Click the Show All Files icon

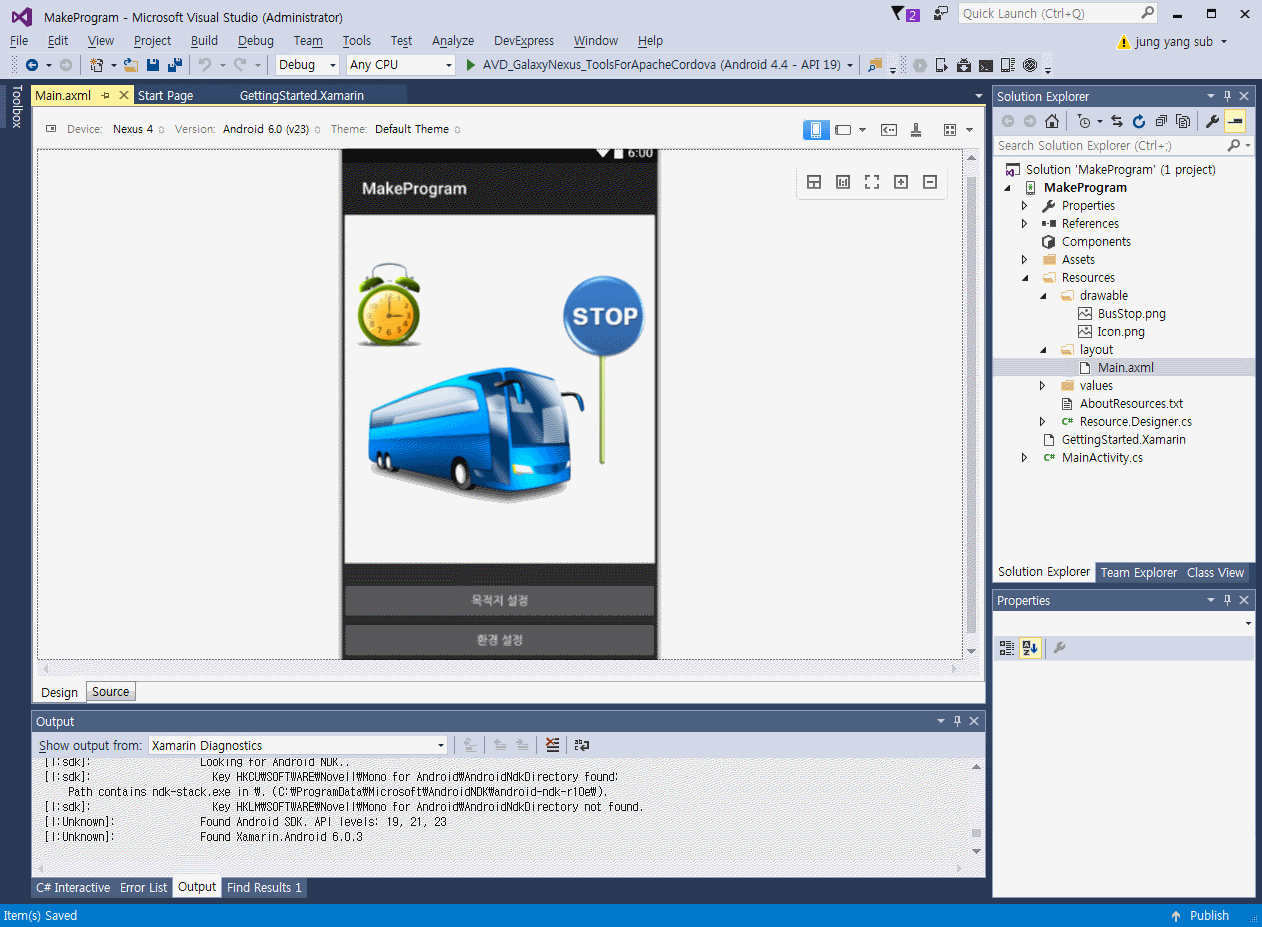(x=1183, y=121)
